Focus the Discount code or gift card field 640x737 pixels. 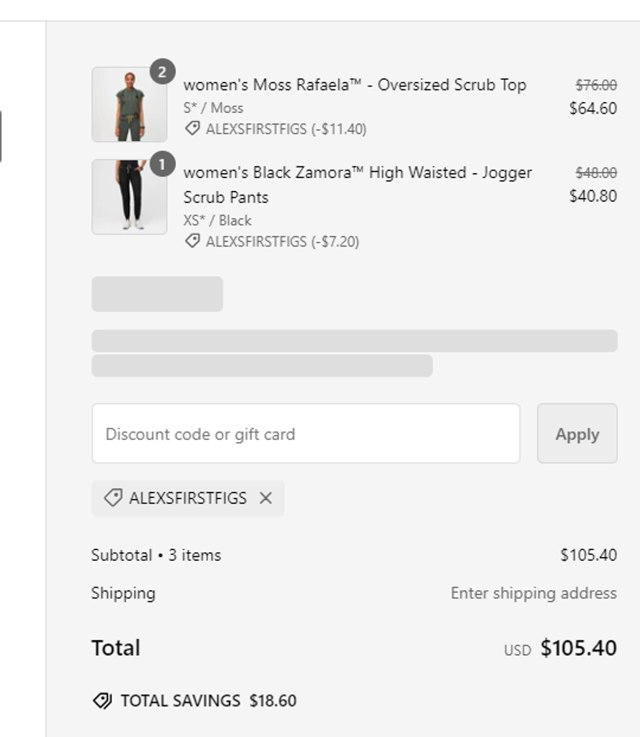click(x=305, y=434)
